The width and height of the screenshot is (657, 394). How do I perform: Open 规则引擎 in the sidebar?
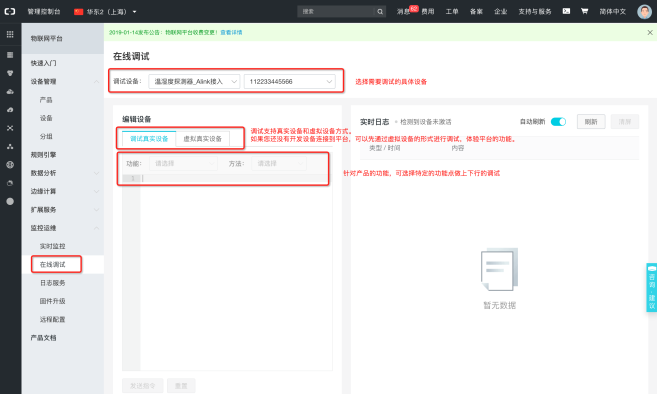tap(43, 155)
